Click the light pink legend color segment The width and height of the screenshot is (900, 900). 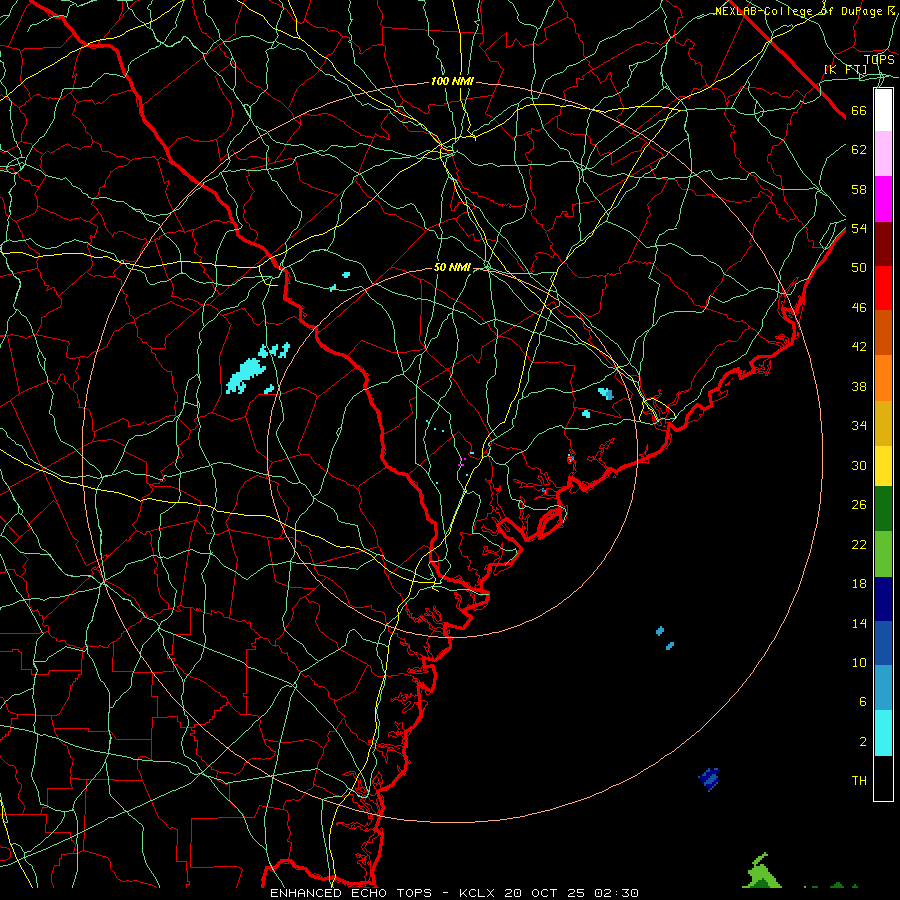tap(883, 153)
